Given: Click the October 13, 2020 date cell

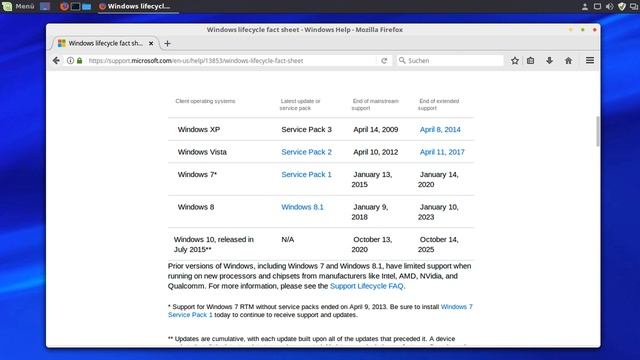Looking at the screenshot, I should (372, 244).
